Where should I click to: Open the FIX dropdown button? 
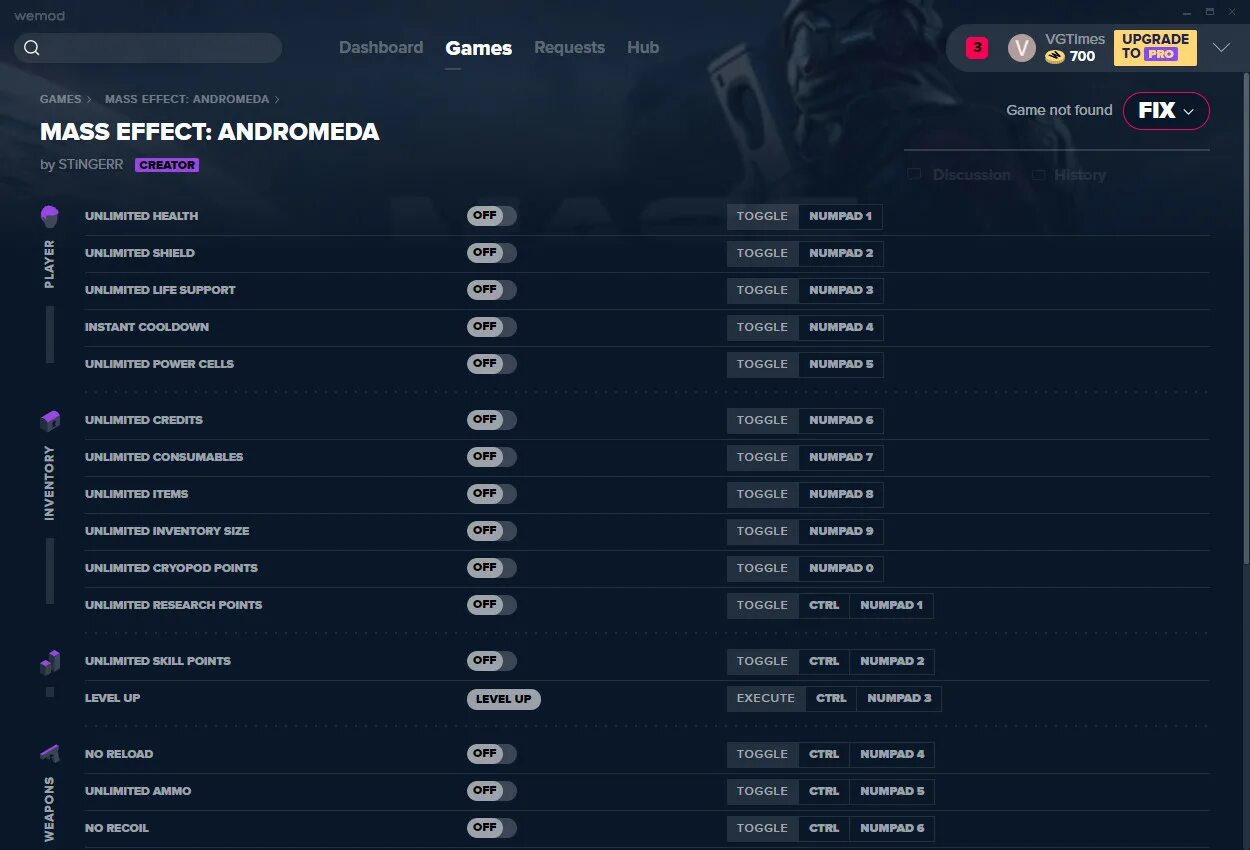pyautogui.click(x=1166, y=111)
